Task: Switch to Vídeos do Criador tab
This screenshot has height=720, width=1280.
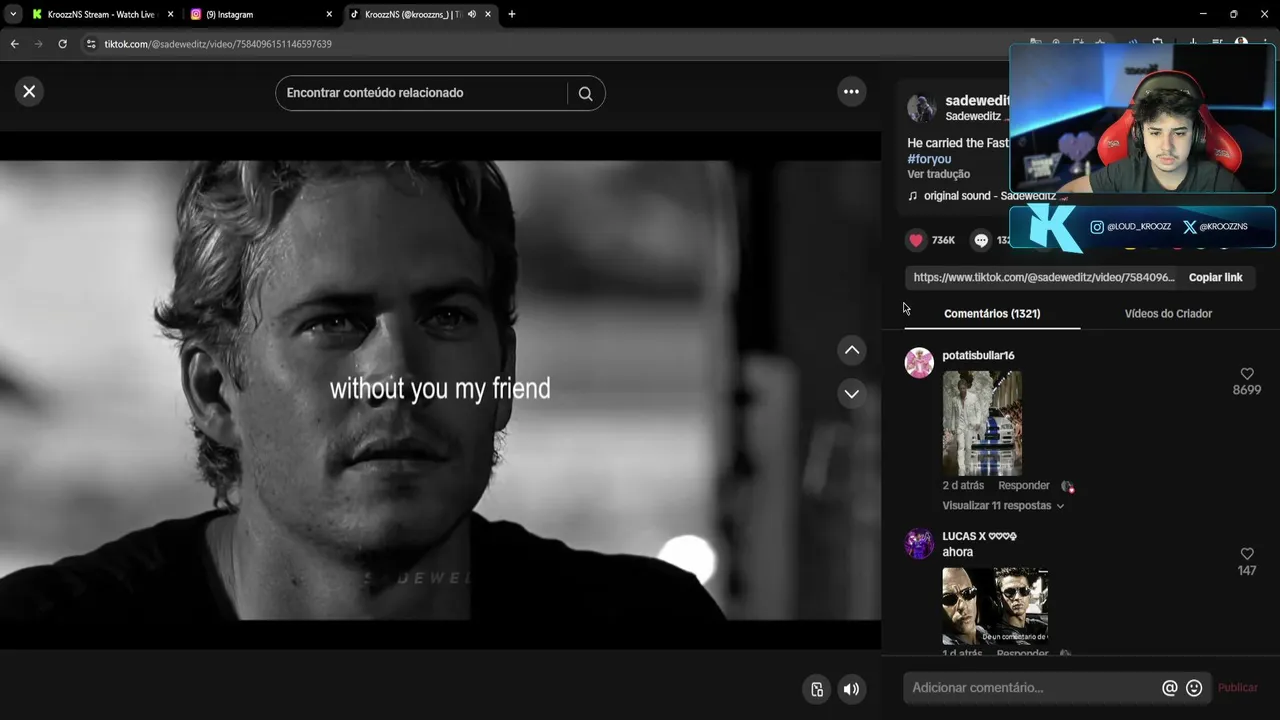Action: (x=1168, y=313)
